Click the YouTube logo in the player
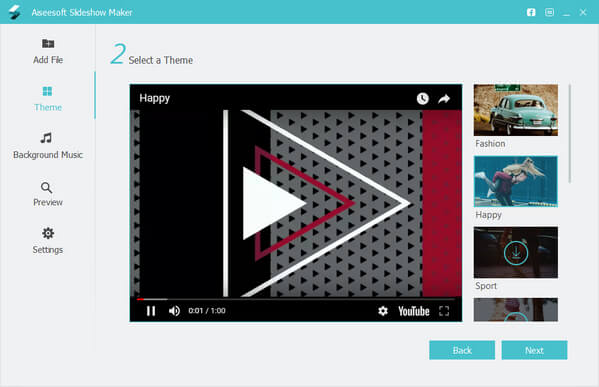This screenshot has width=599, height=387. [x=414, y=311]
